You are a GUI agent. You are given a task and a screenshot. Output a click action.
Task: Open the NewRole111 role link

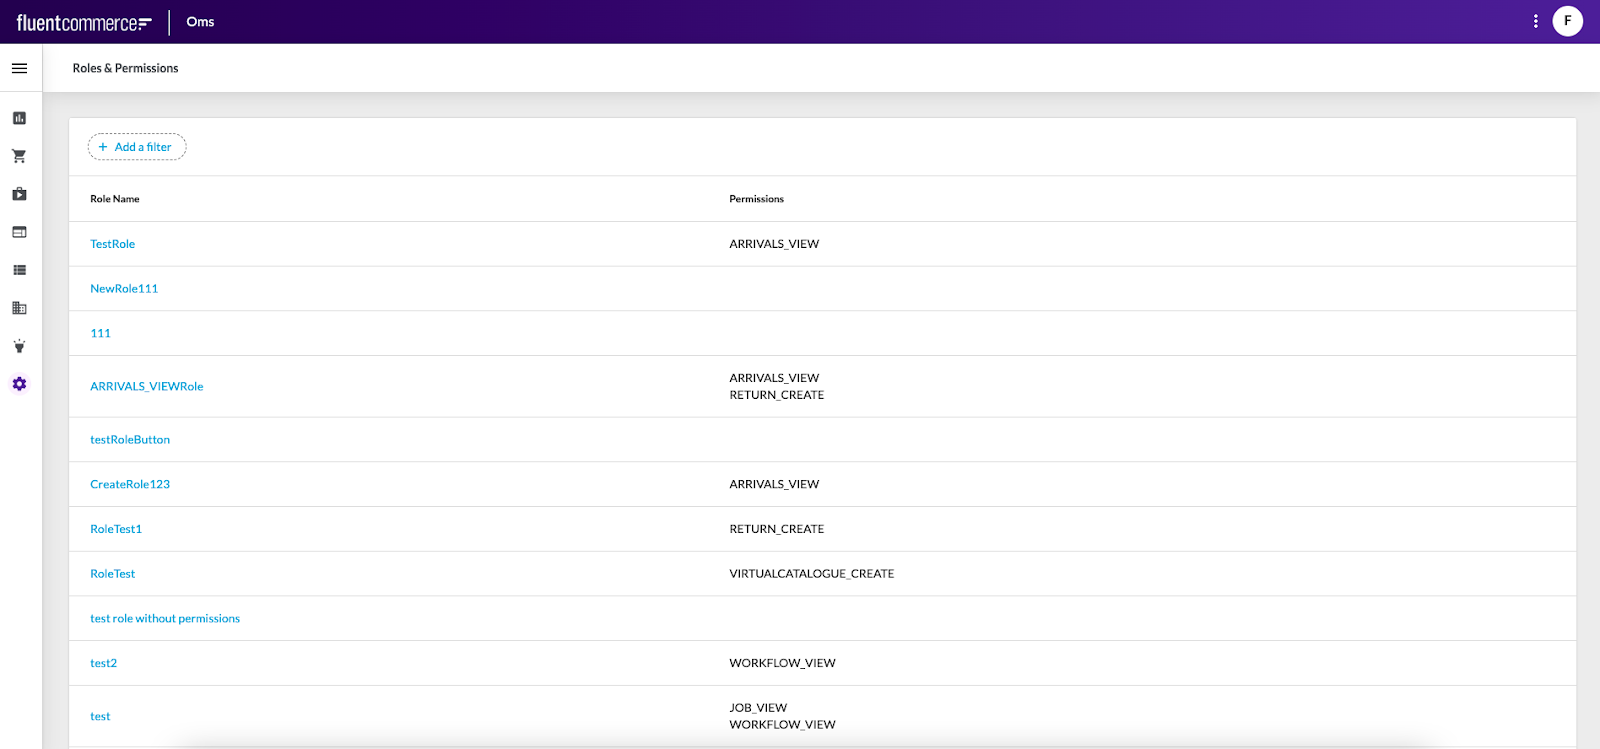click(124, 289)
